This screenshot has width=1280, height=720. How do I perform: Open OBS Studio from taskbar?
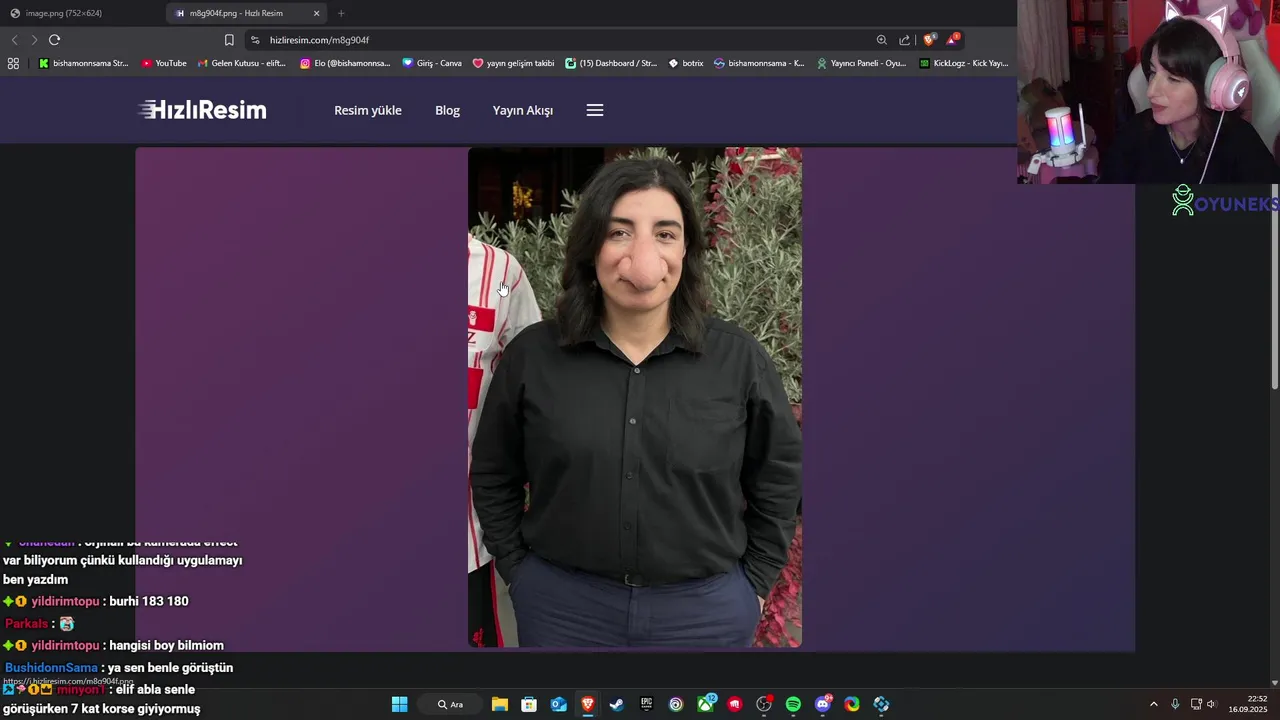pos(764,704)
